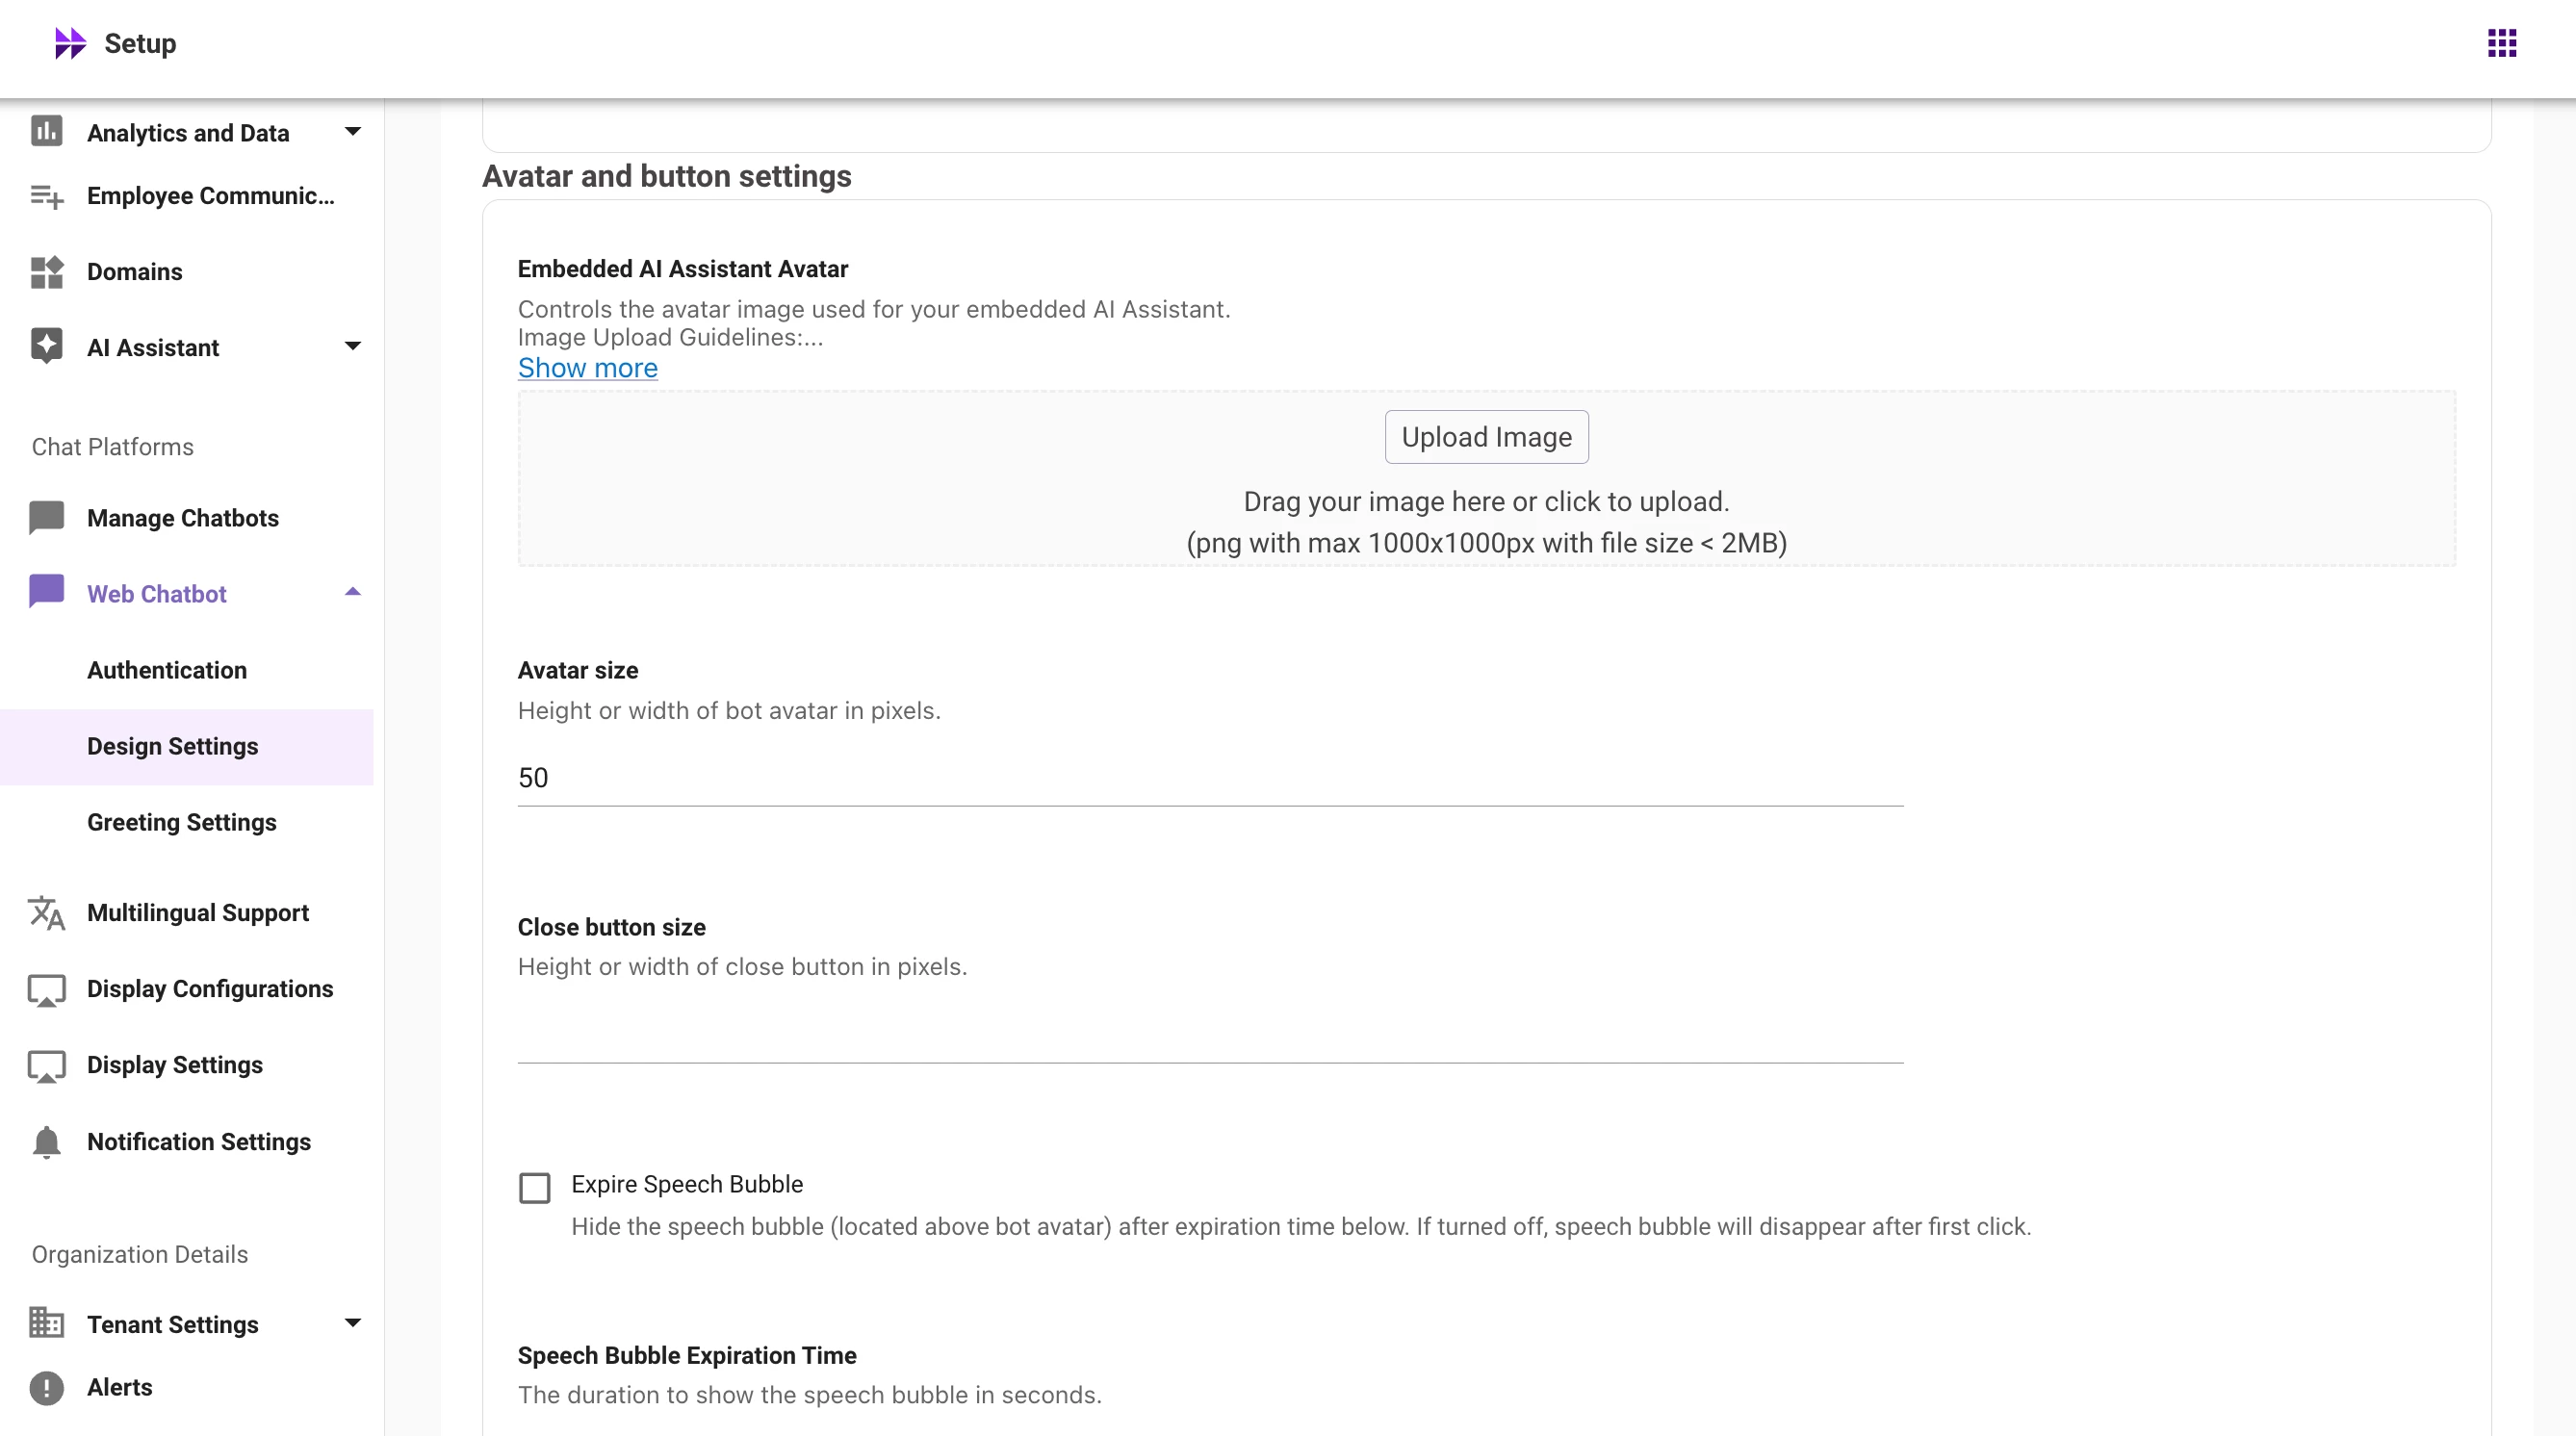Click the Upload Image button
2576x1436 pixels.
(1486, 437)
